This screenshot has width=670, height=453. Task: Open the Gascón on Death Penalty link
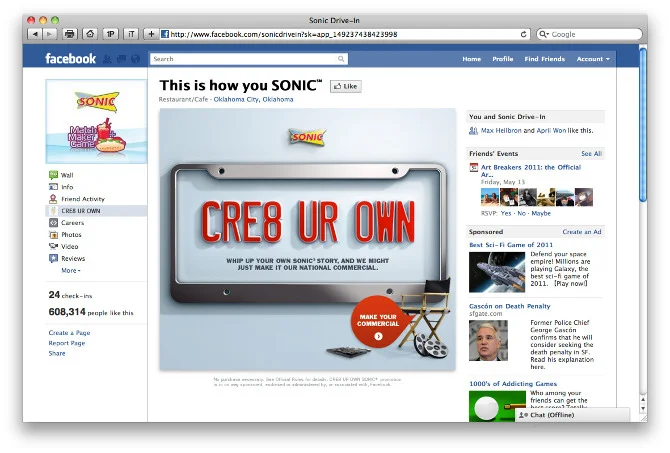[x=509, y=306]
